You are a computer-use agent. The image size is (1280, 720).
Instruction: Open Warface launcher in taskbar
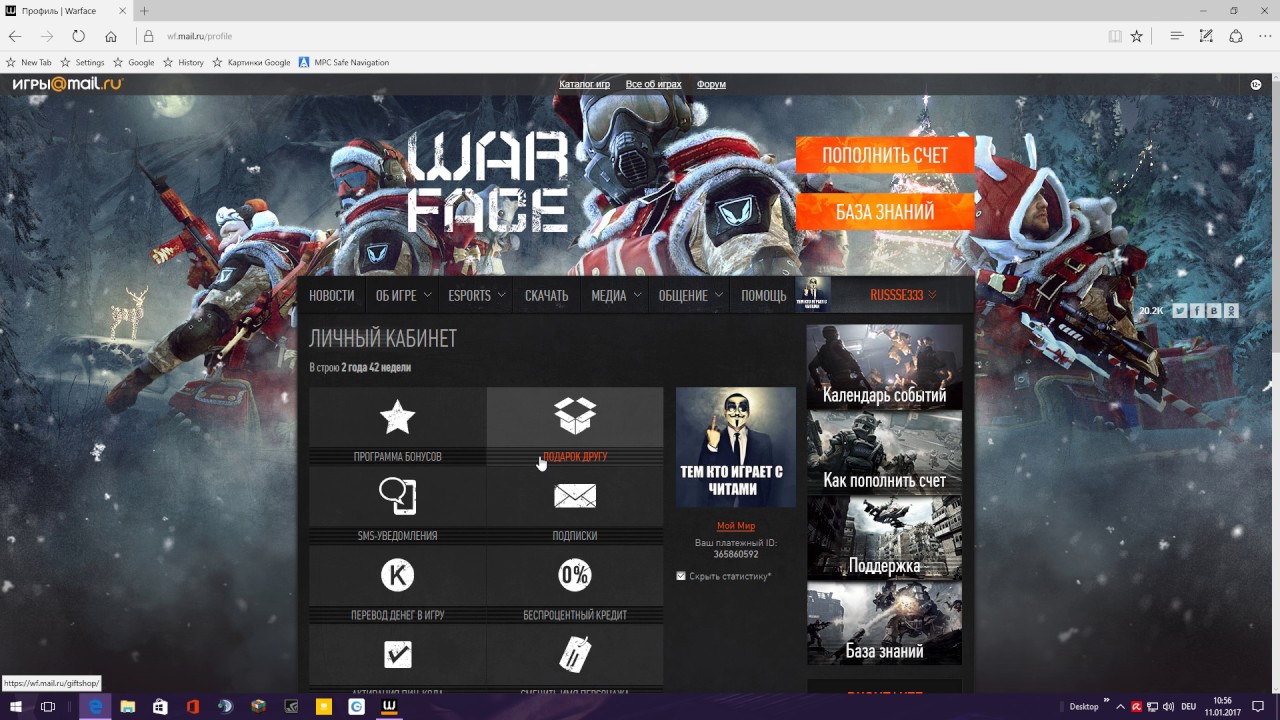click(391, 706)
